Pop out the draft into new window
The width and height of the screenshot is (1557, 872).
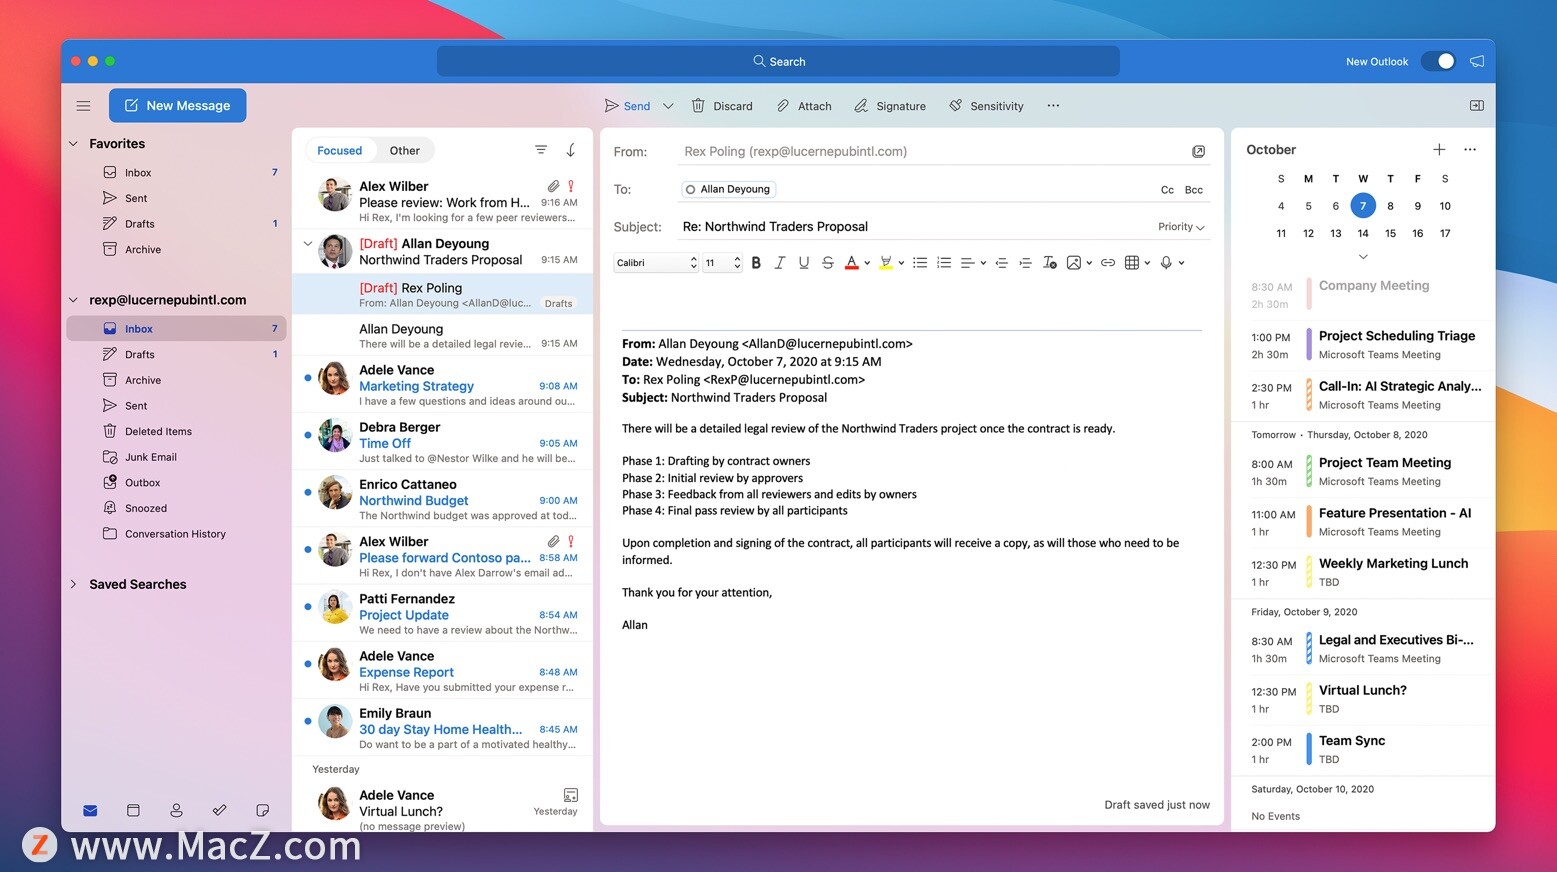click(x=1198, y=151)
